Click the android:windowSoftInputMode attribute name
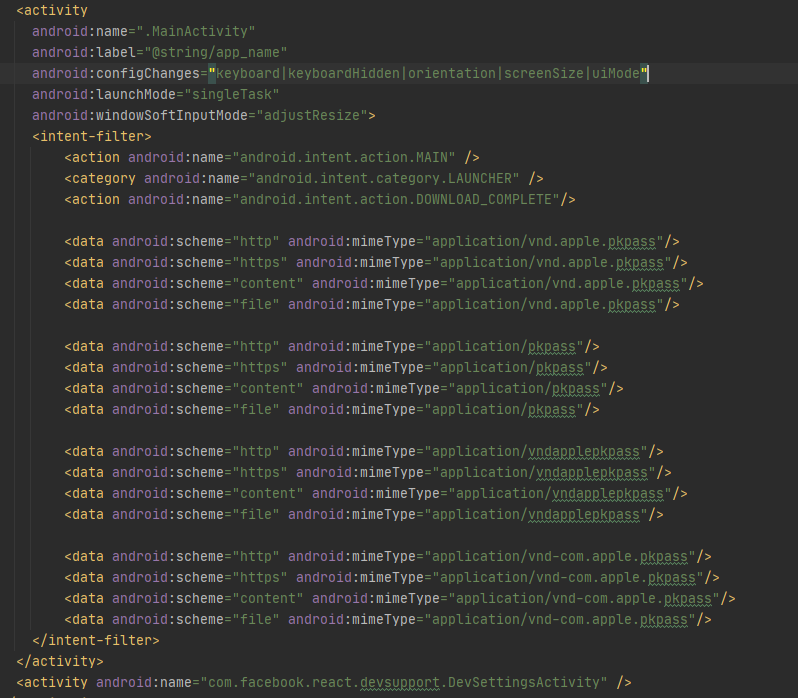The height and width of the screenshot is (698, 798). click(140, 115)
